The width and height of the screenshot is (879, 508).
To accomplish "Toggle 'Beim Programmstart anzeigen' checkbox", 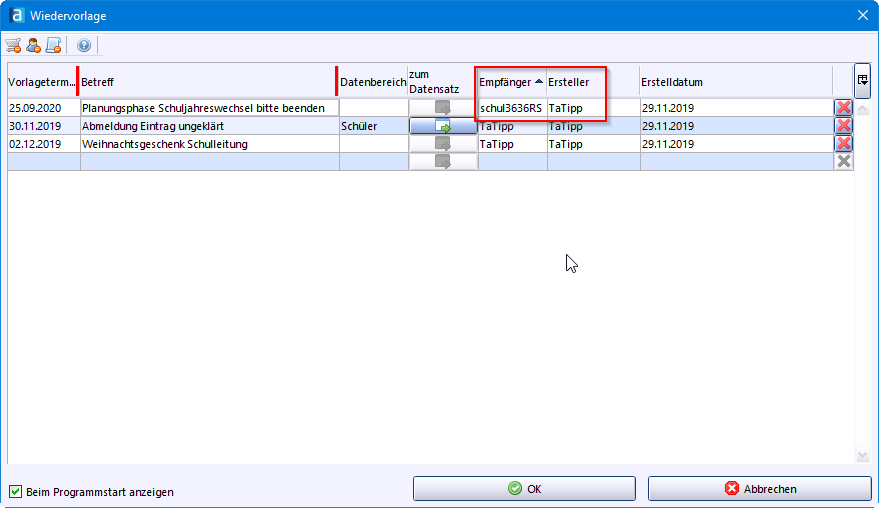I will pyautogui.click(x=15, y=491).
